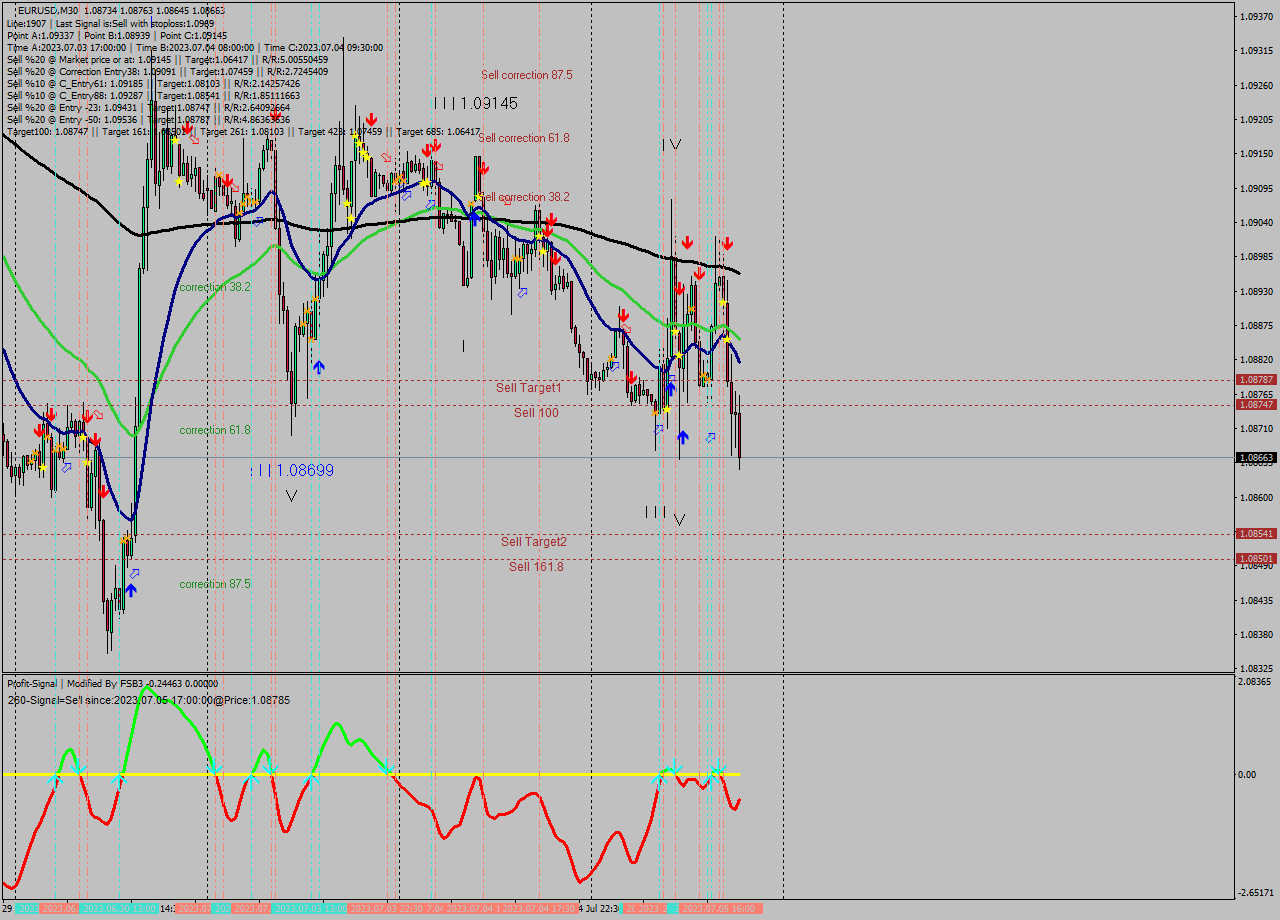
Task: Click the Sell correction 87.5 annotation
Action: pyautogui.click(x=528, y=74)
